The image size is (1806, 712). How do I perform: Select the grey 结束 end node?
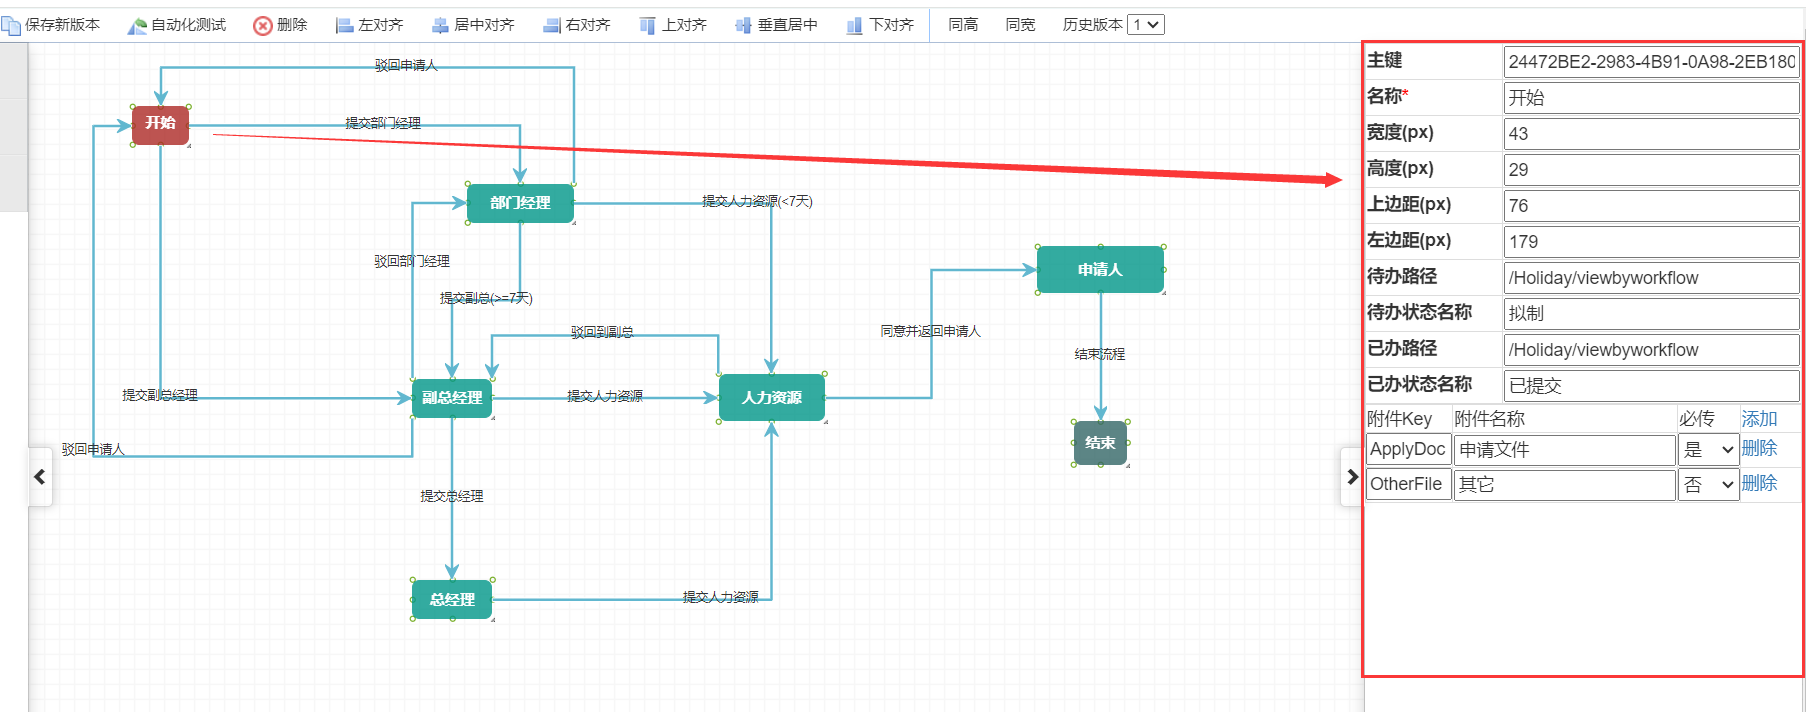coord(1100,443)
